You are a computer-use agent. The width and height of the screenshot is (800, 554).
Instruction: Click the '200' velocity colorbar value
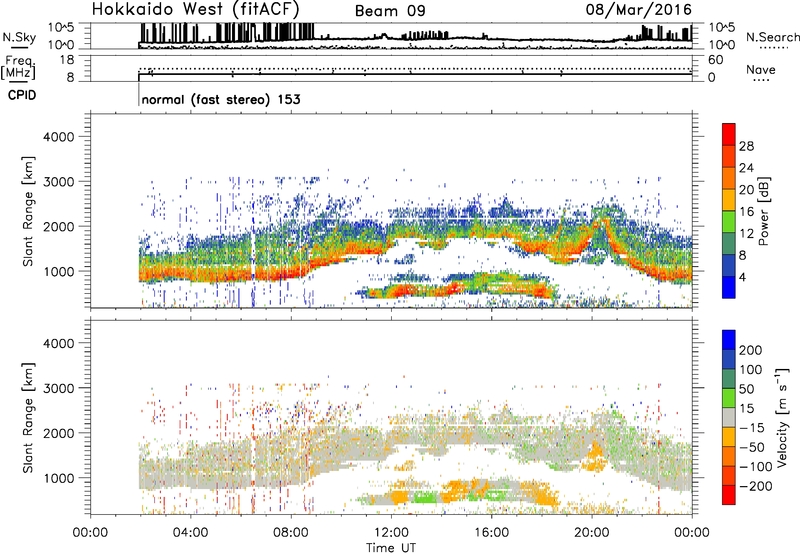[750, 350]
